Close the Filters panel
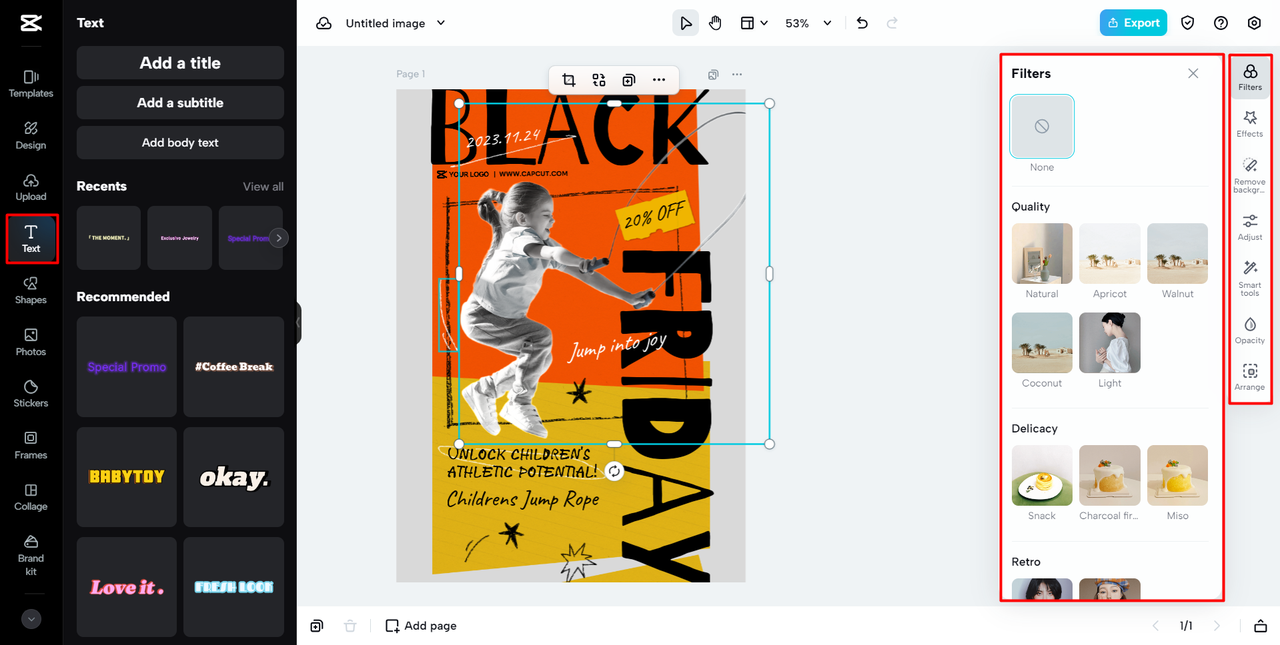 1193,73
